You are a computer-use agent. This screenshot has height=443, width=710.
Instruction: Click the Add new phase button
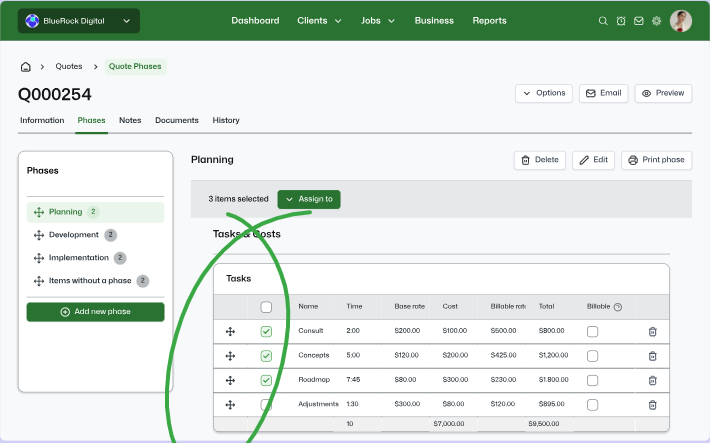click(96, 312)
